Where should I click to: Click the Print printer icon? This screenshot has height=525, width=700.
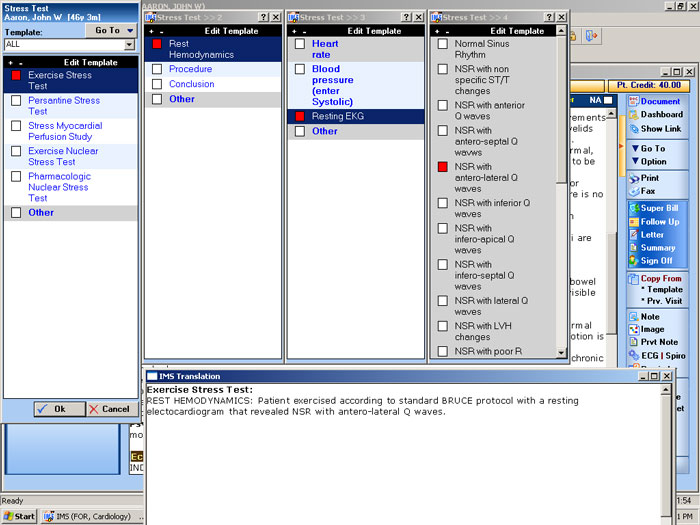pyautogui.click(x=633, y=178)
